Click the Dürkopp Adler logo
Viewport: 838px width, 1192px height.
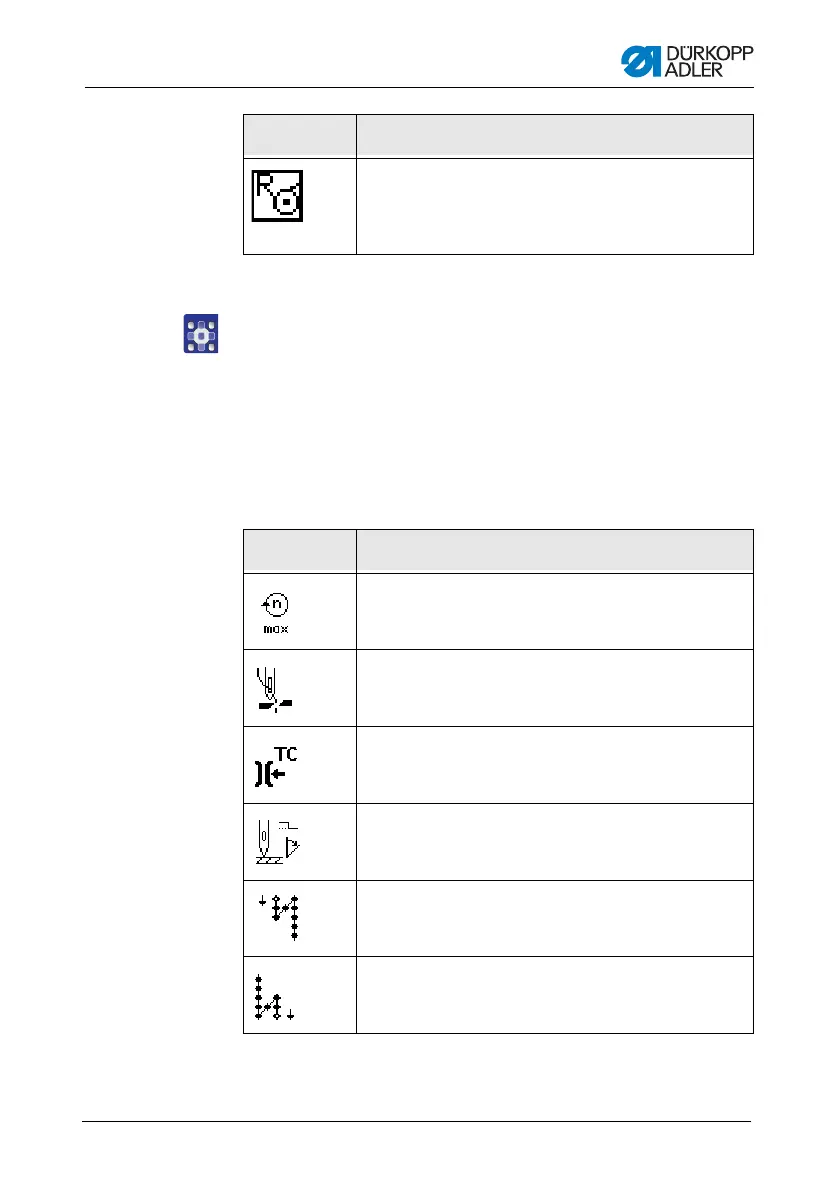click(x=687, y=61)
